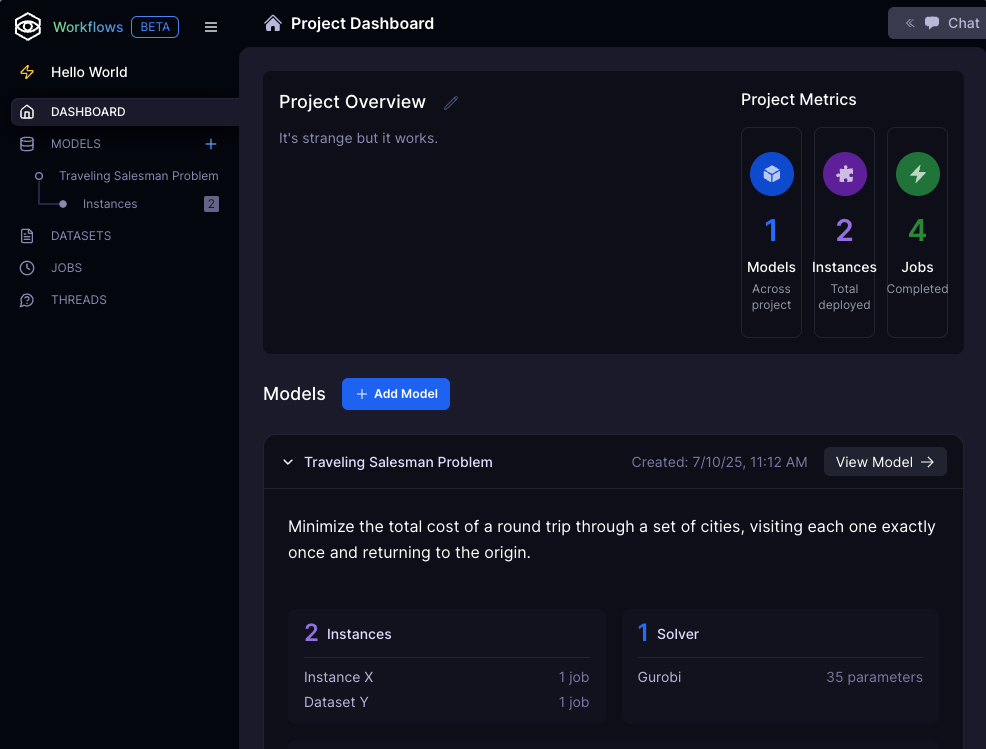
Task: Click the Workflows eye logo icon
Action: pos(27,27)
